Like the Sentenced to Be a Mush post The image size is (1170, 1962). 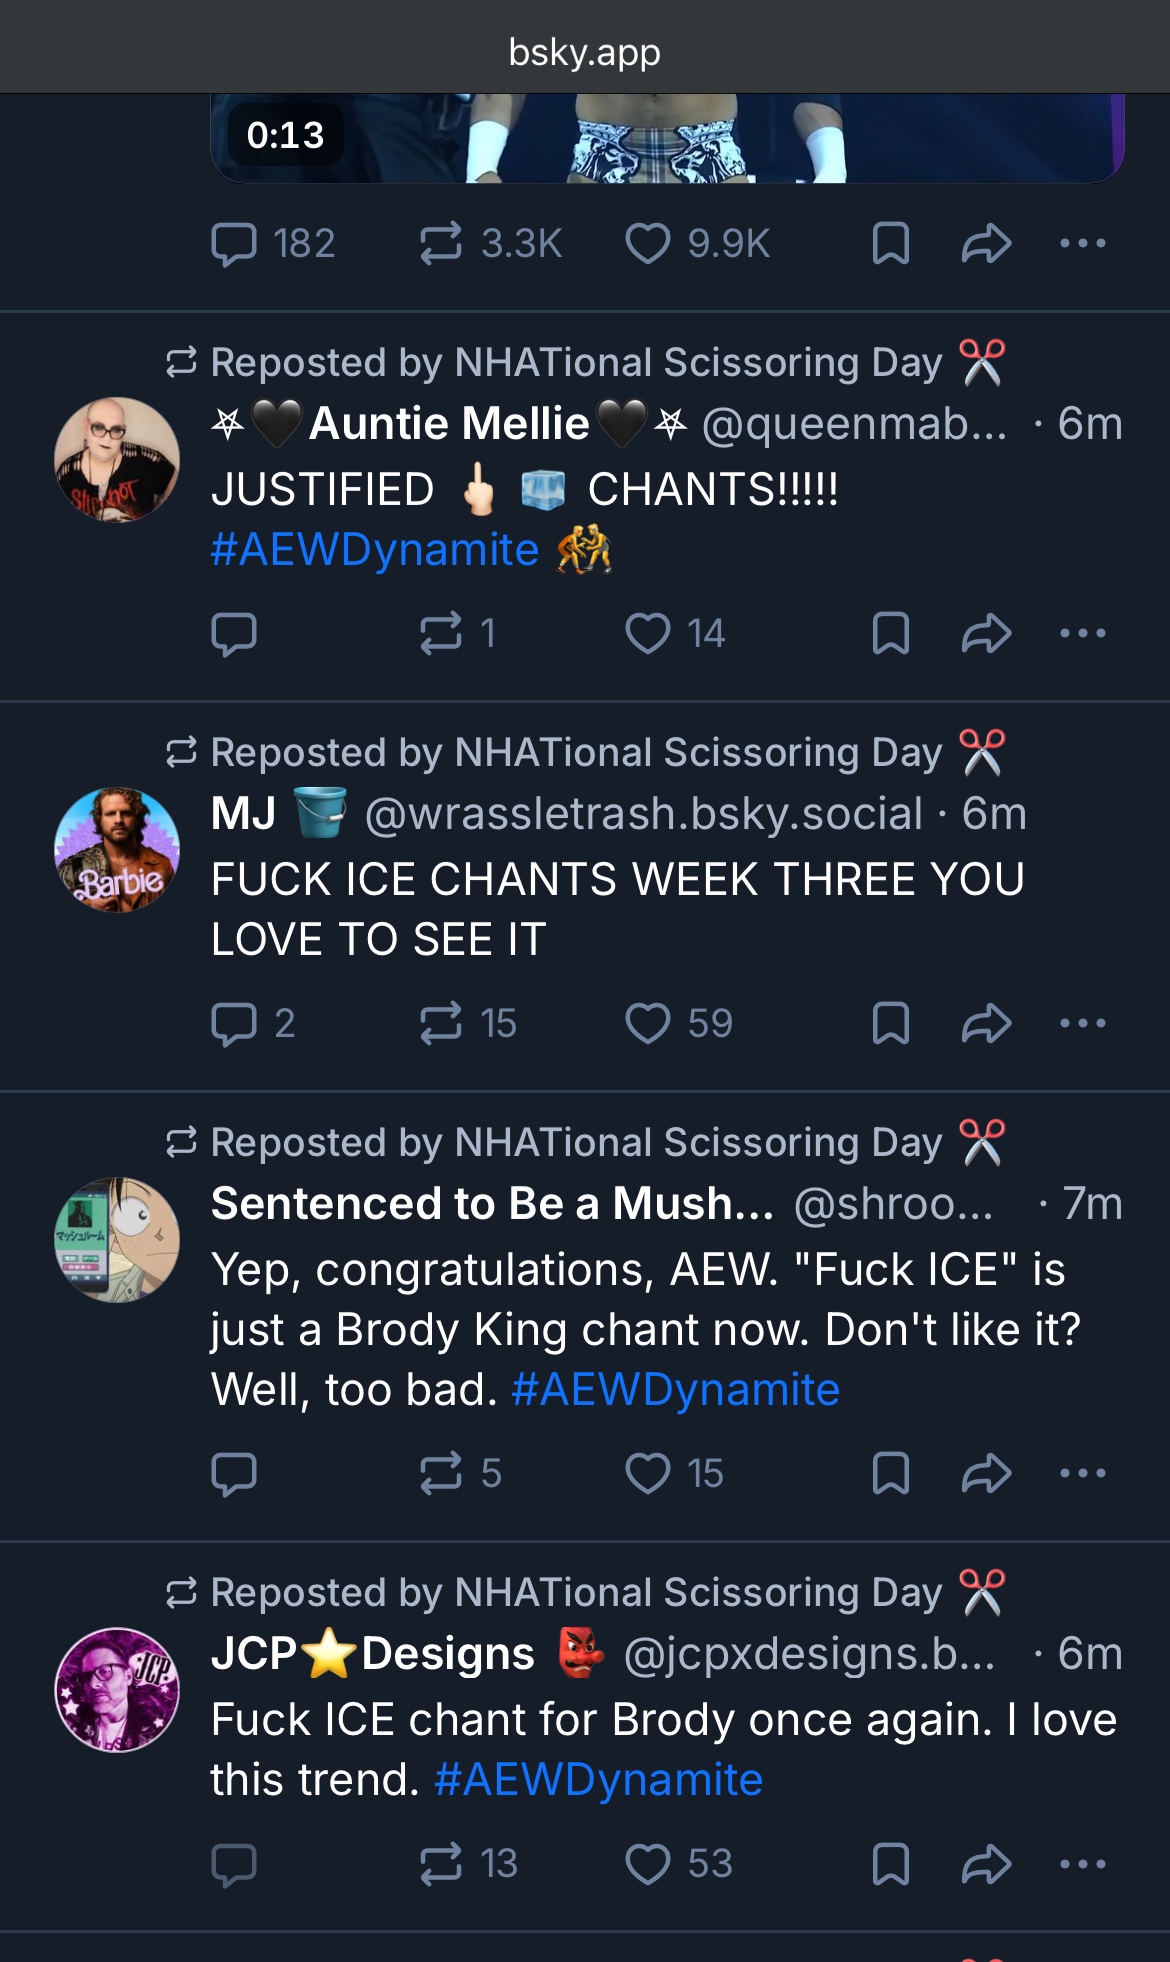(x=647, y=1473)
